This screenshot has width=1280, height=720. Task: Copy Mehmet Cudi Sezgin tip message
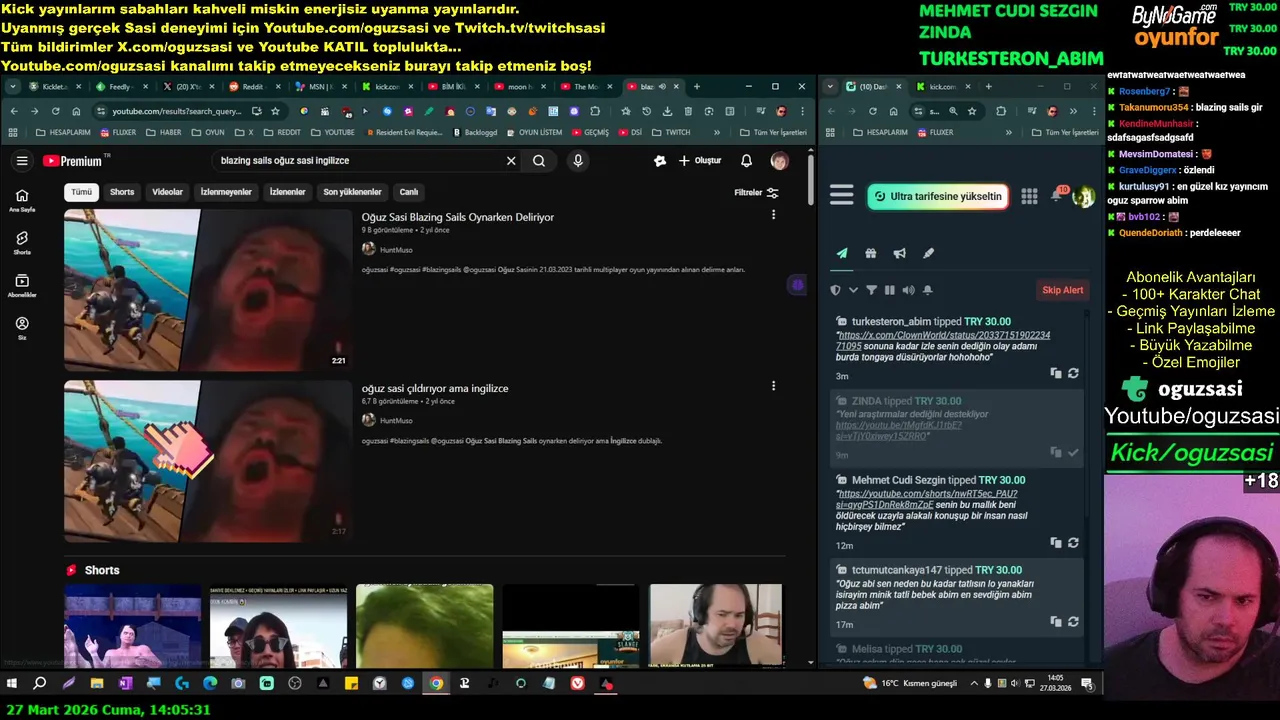coord(1056,543)
